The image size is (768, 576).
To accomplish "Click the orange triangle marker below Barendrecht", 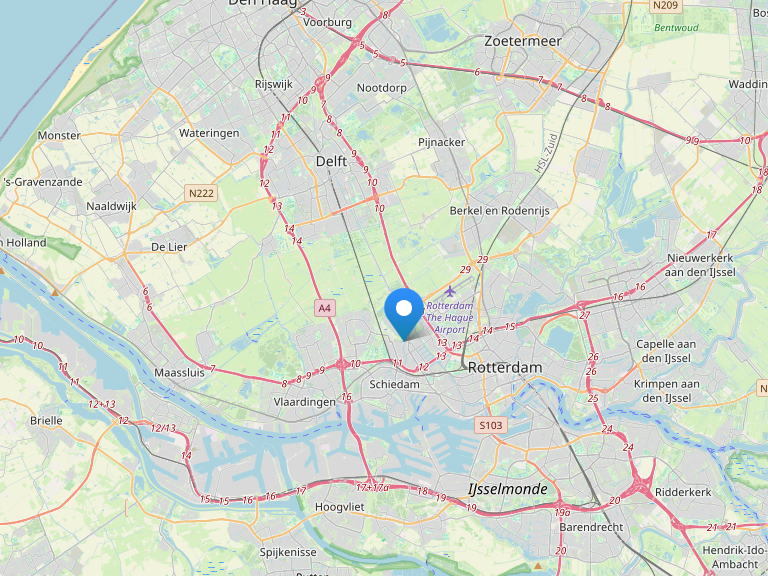I will point(538,566).
